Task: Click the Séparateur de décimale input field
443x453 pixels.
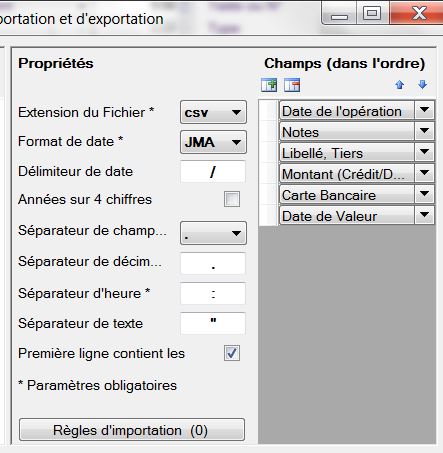Action: point(213,263)
